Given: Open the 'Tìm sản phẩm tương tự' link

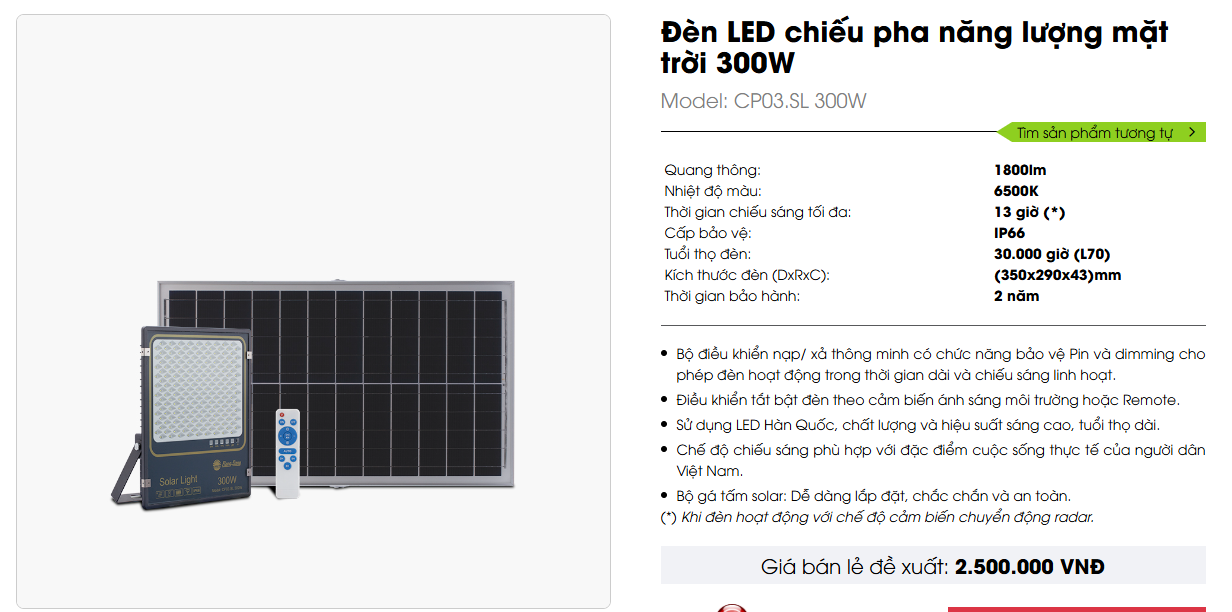Looking at the screenshot, I should pos(1094,133).
